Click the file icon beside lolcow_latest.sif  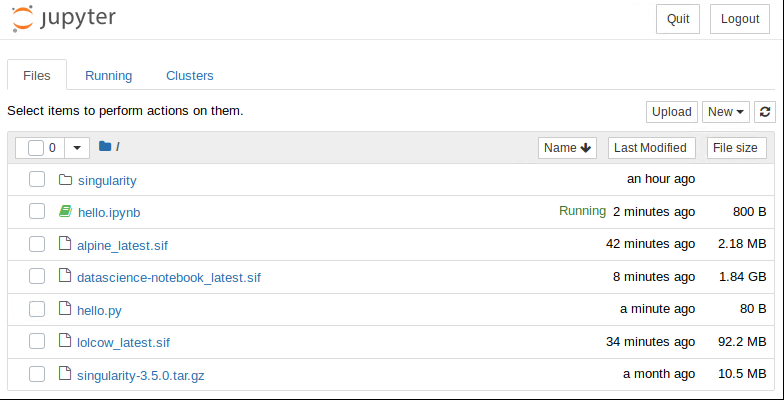65,341
